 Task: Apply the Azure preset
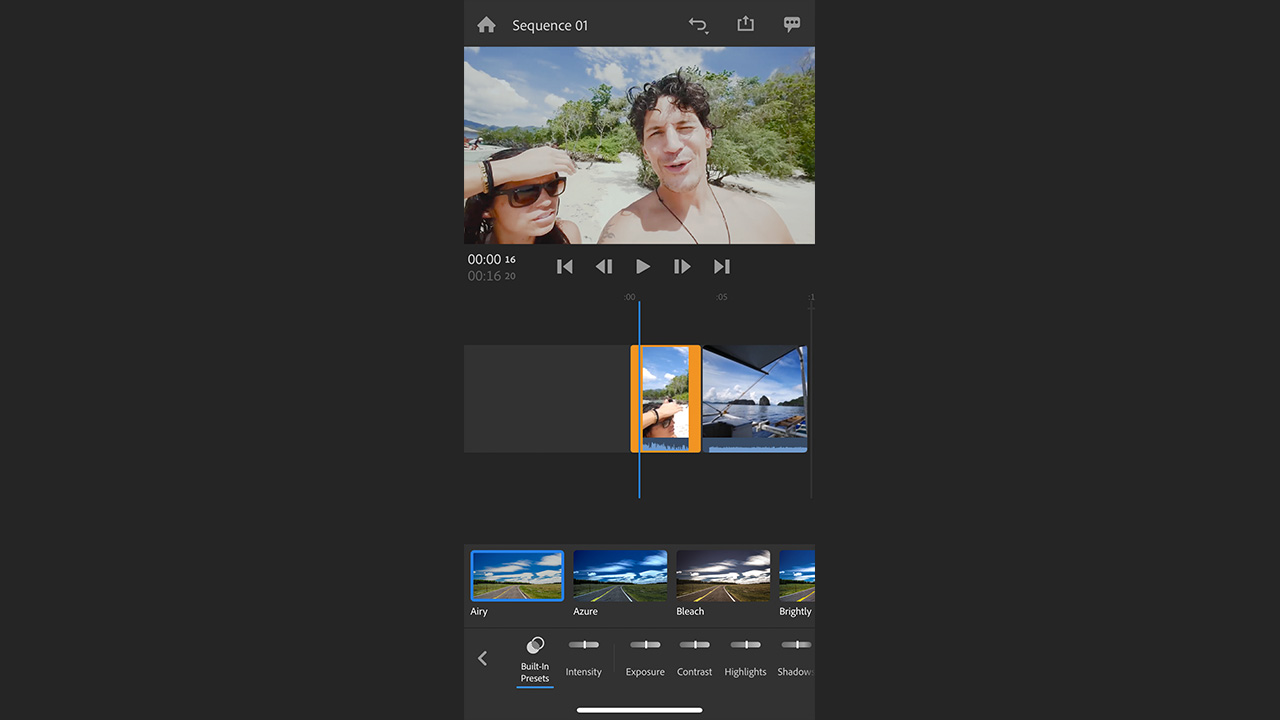click(x=620, y=574)
